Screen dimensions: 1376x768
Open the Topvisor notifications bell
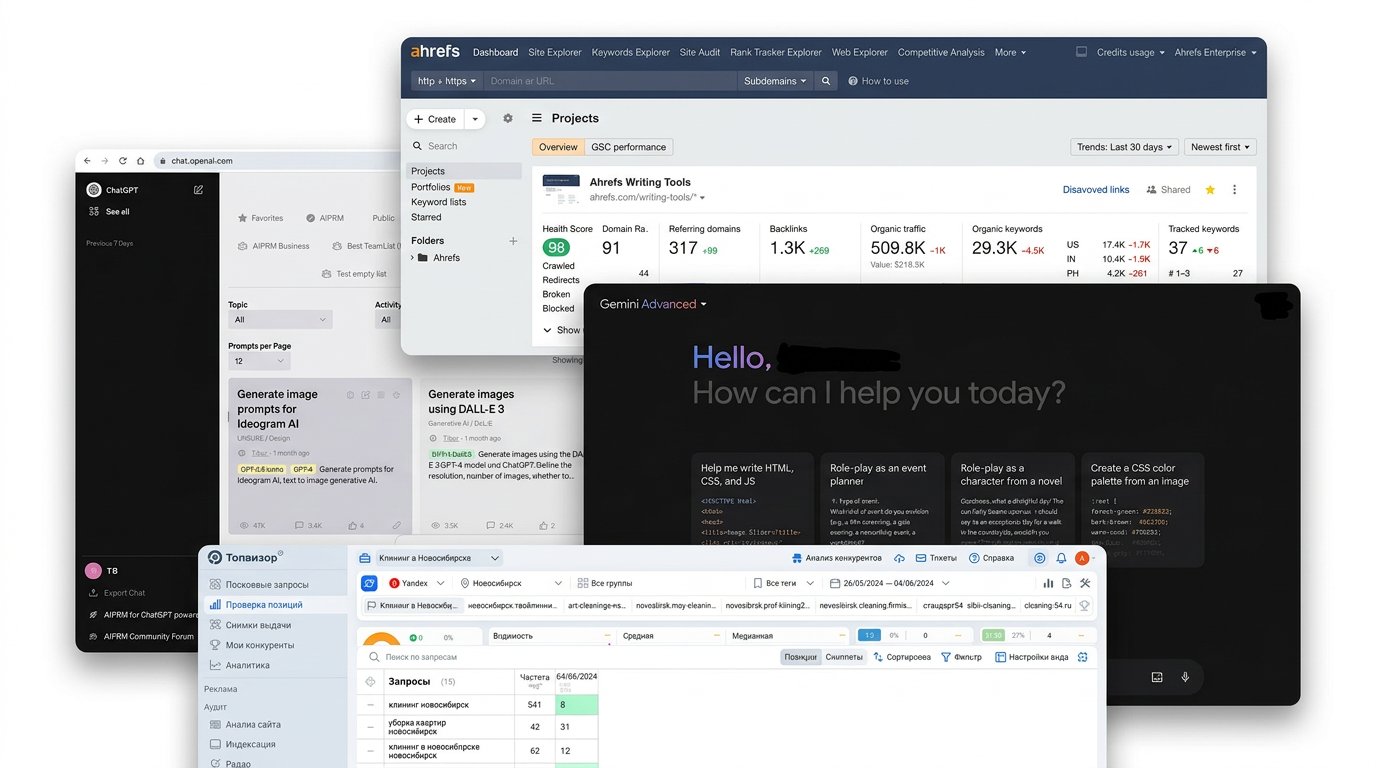[1061, 558]
